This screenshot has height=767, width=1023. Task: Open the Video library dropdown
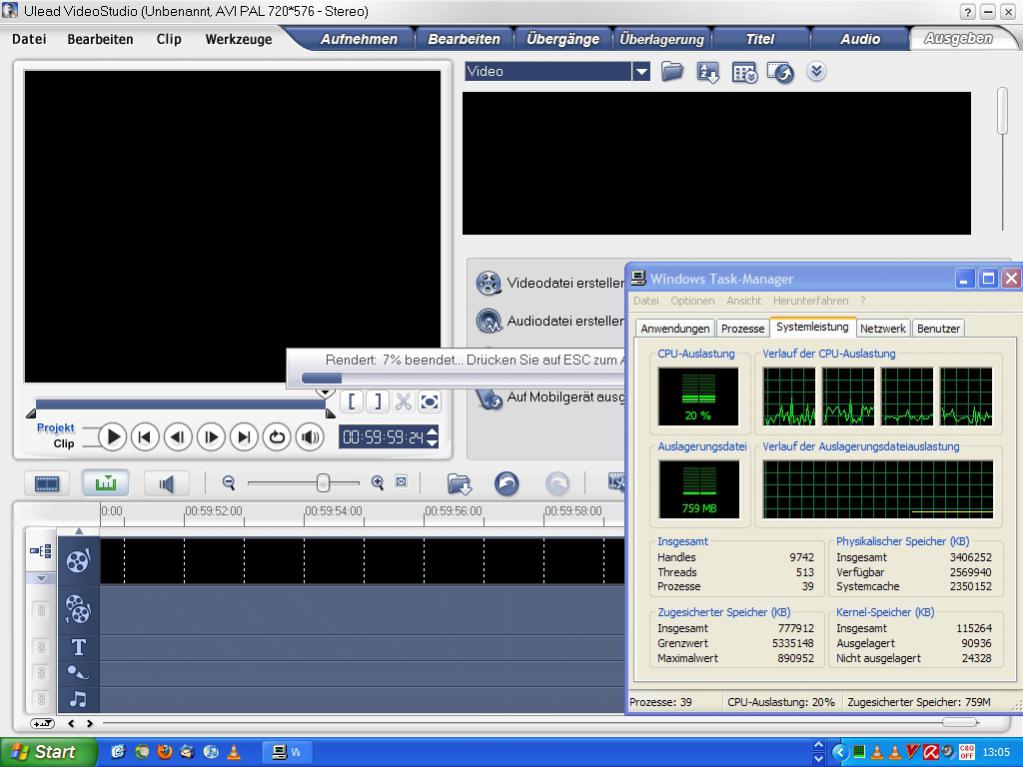[641, 71]
